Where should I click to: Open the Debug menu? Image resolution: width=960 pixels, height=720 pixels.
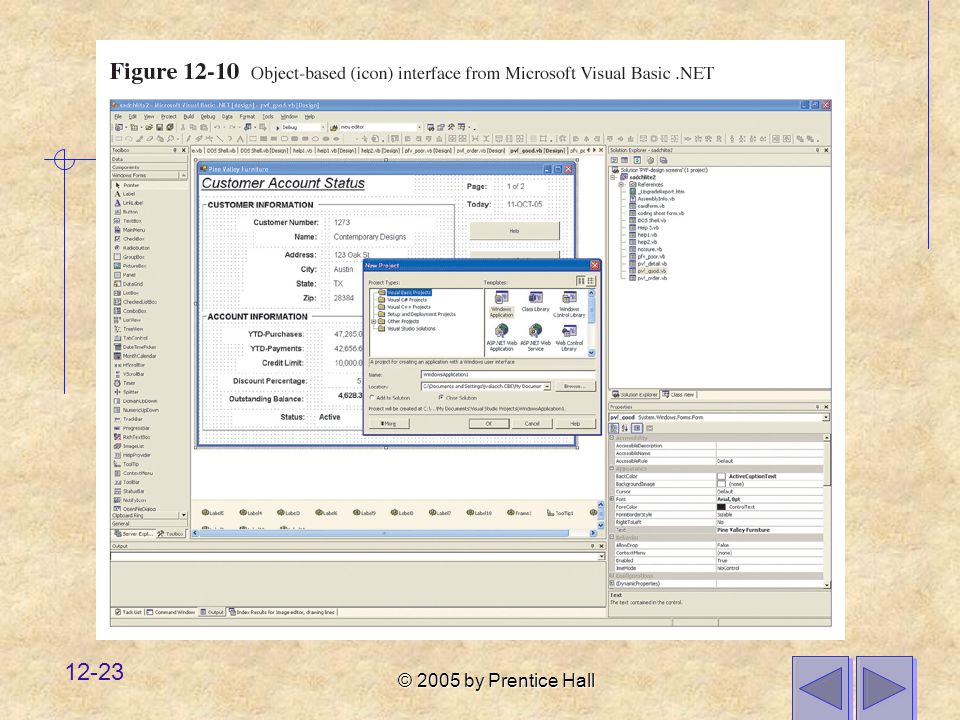[208, 116]
